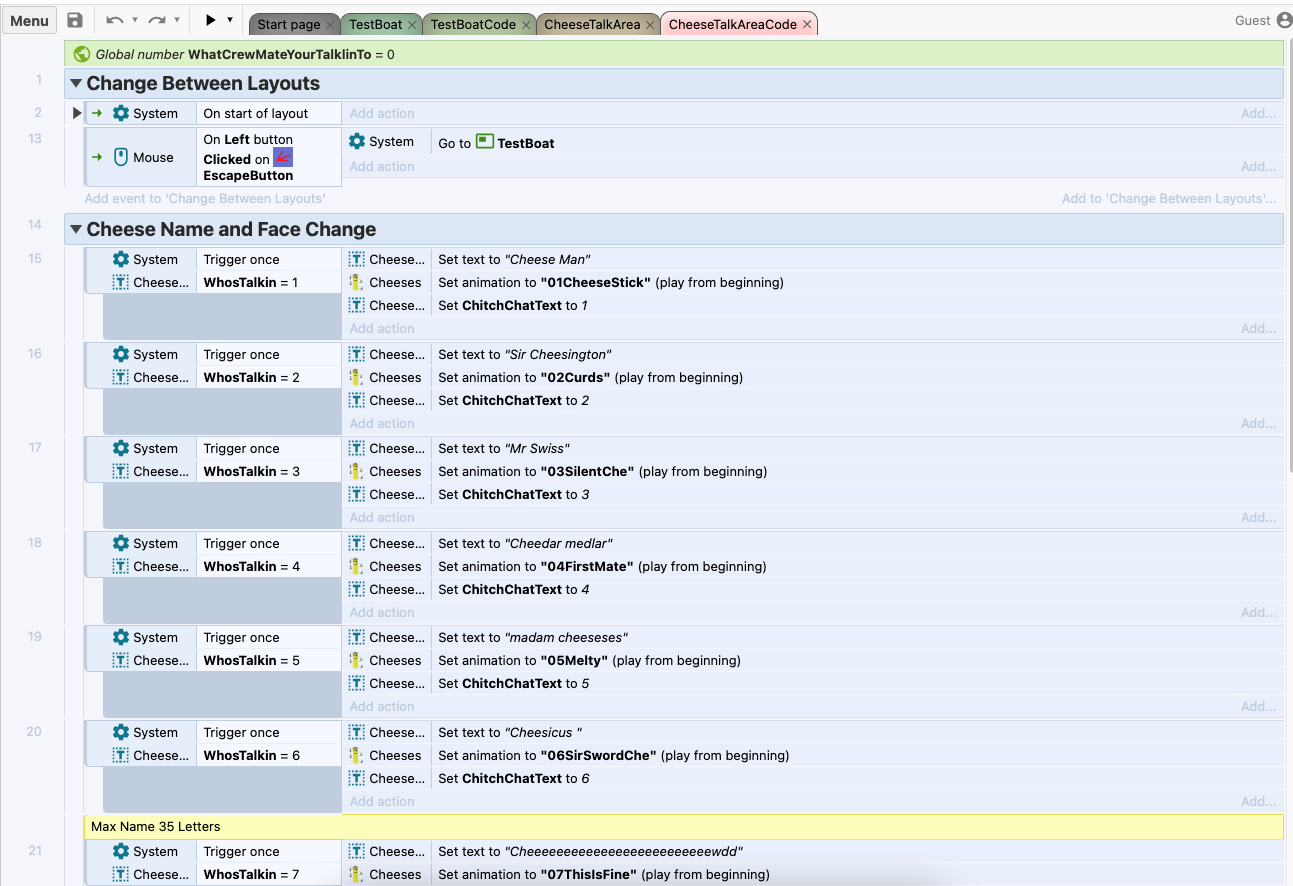
Task: Open the undo history dropdown arrow
Action: [135, 20]
